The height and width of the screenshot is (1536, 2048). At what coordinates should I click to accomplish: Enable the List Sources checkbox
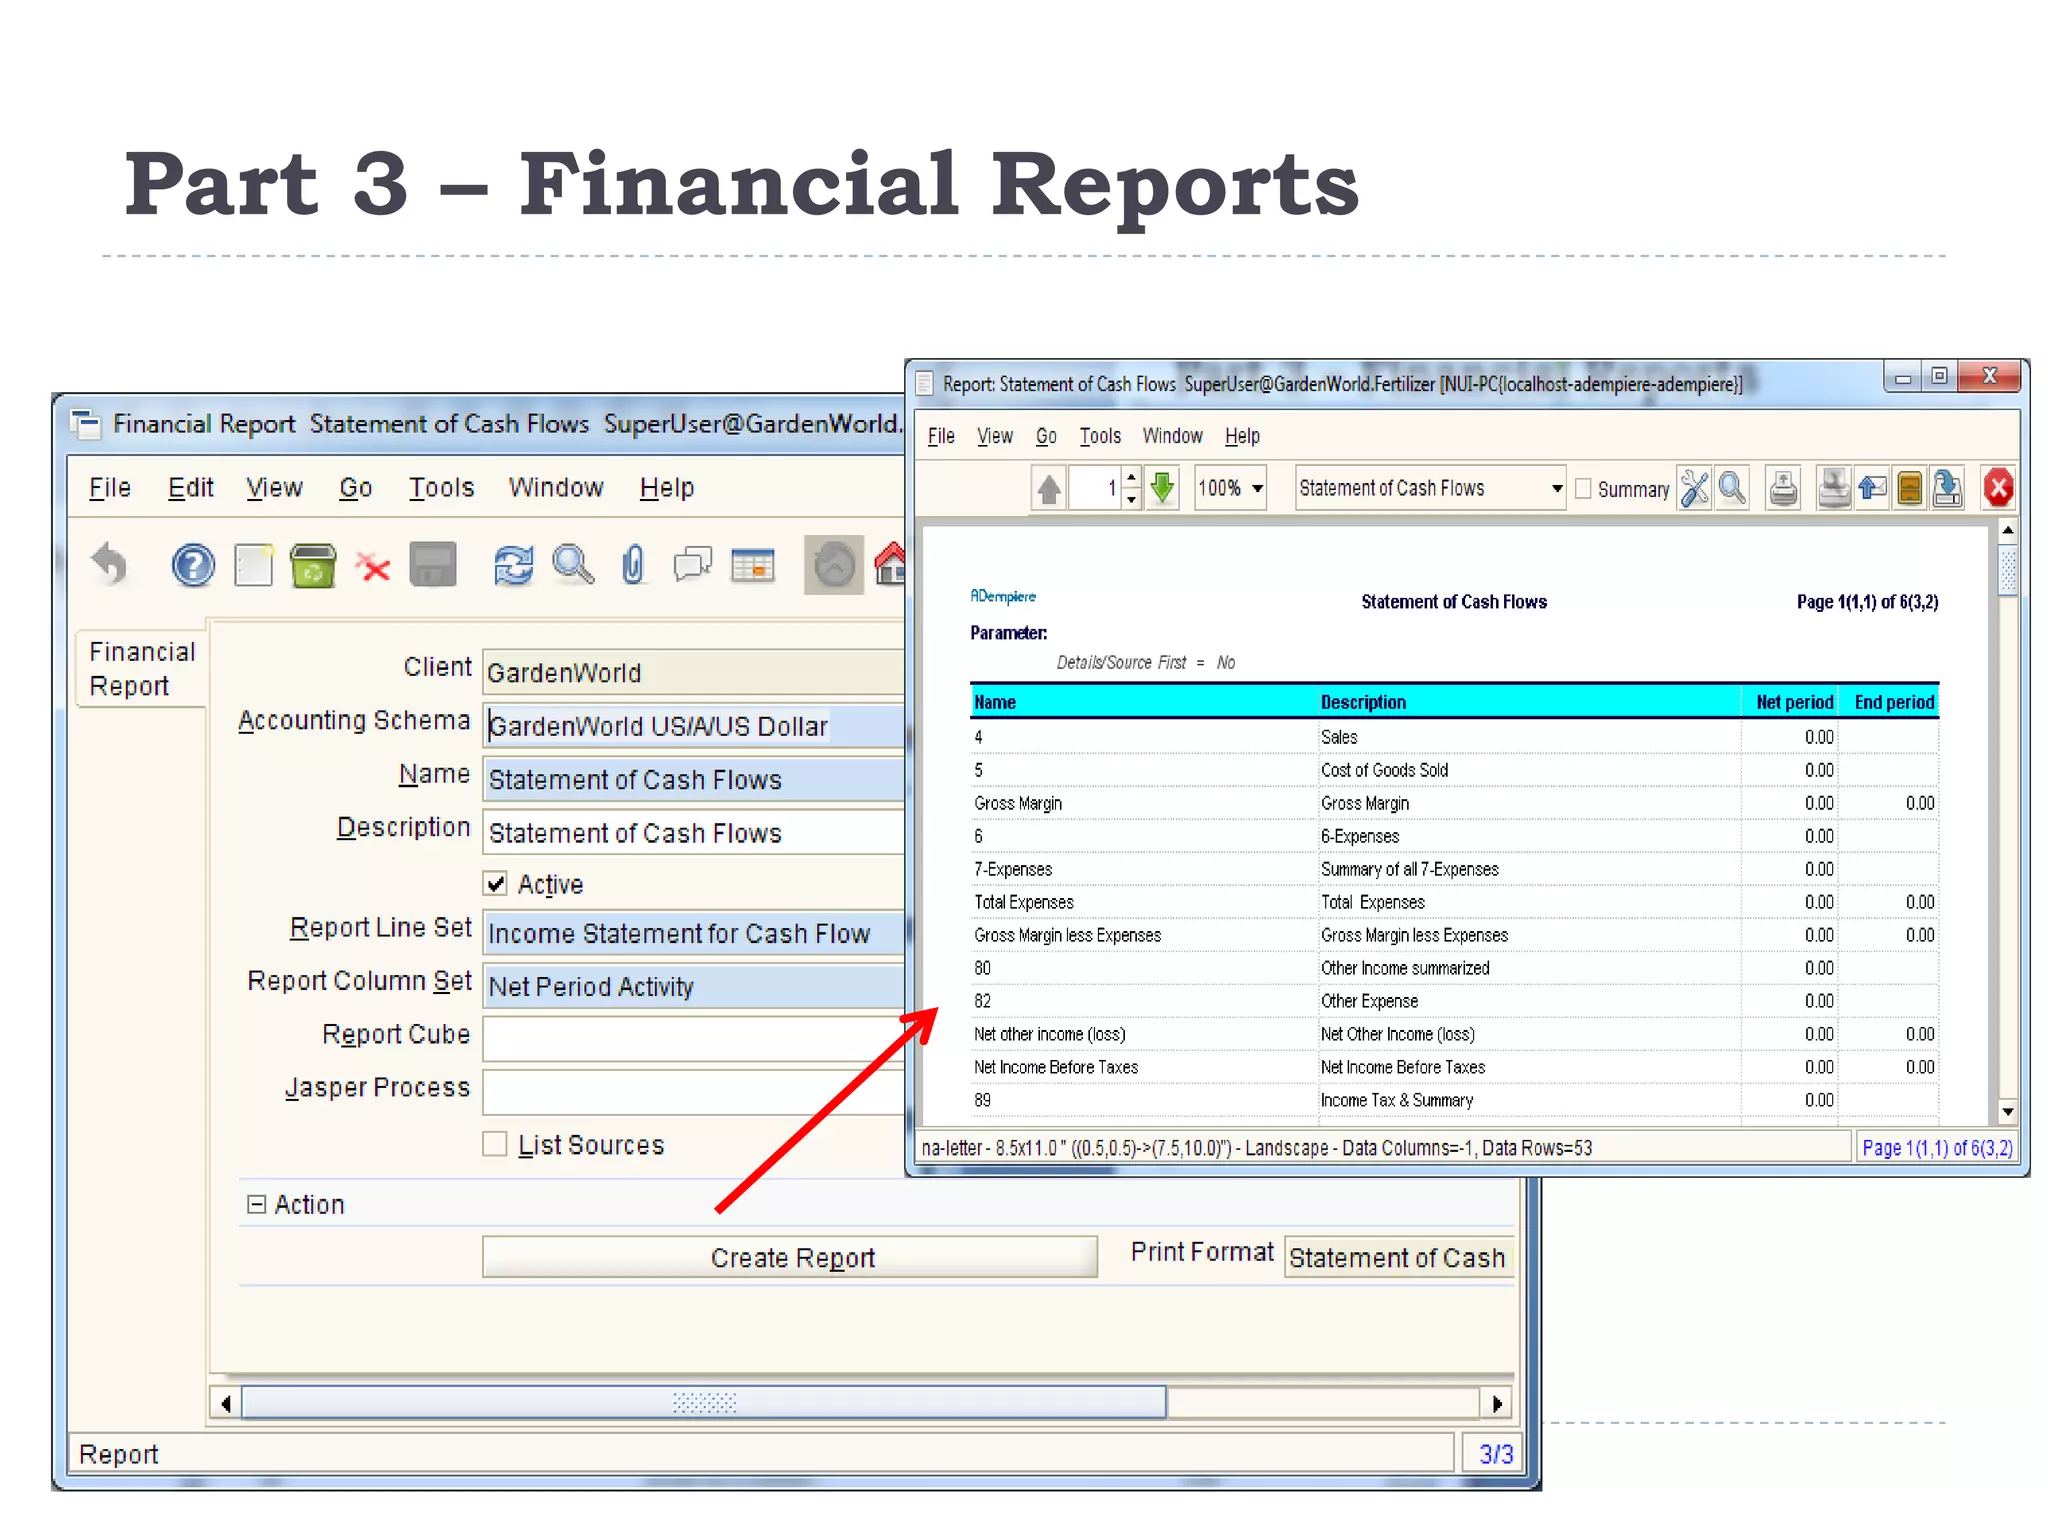click(x=495, y=1144)
